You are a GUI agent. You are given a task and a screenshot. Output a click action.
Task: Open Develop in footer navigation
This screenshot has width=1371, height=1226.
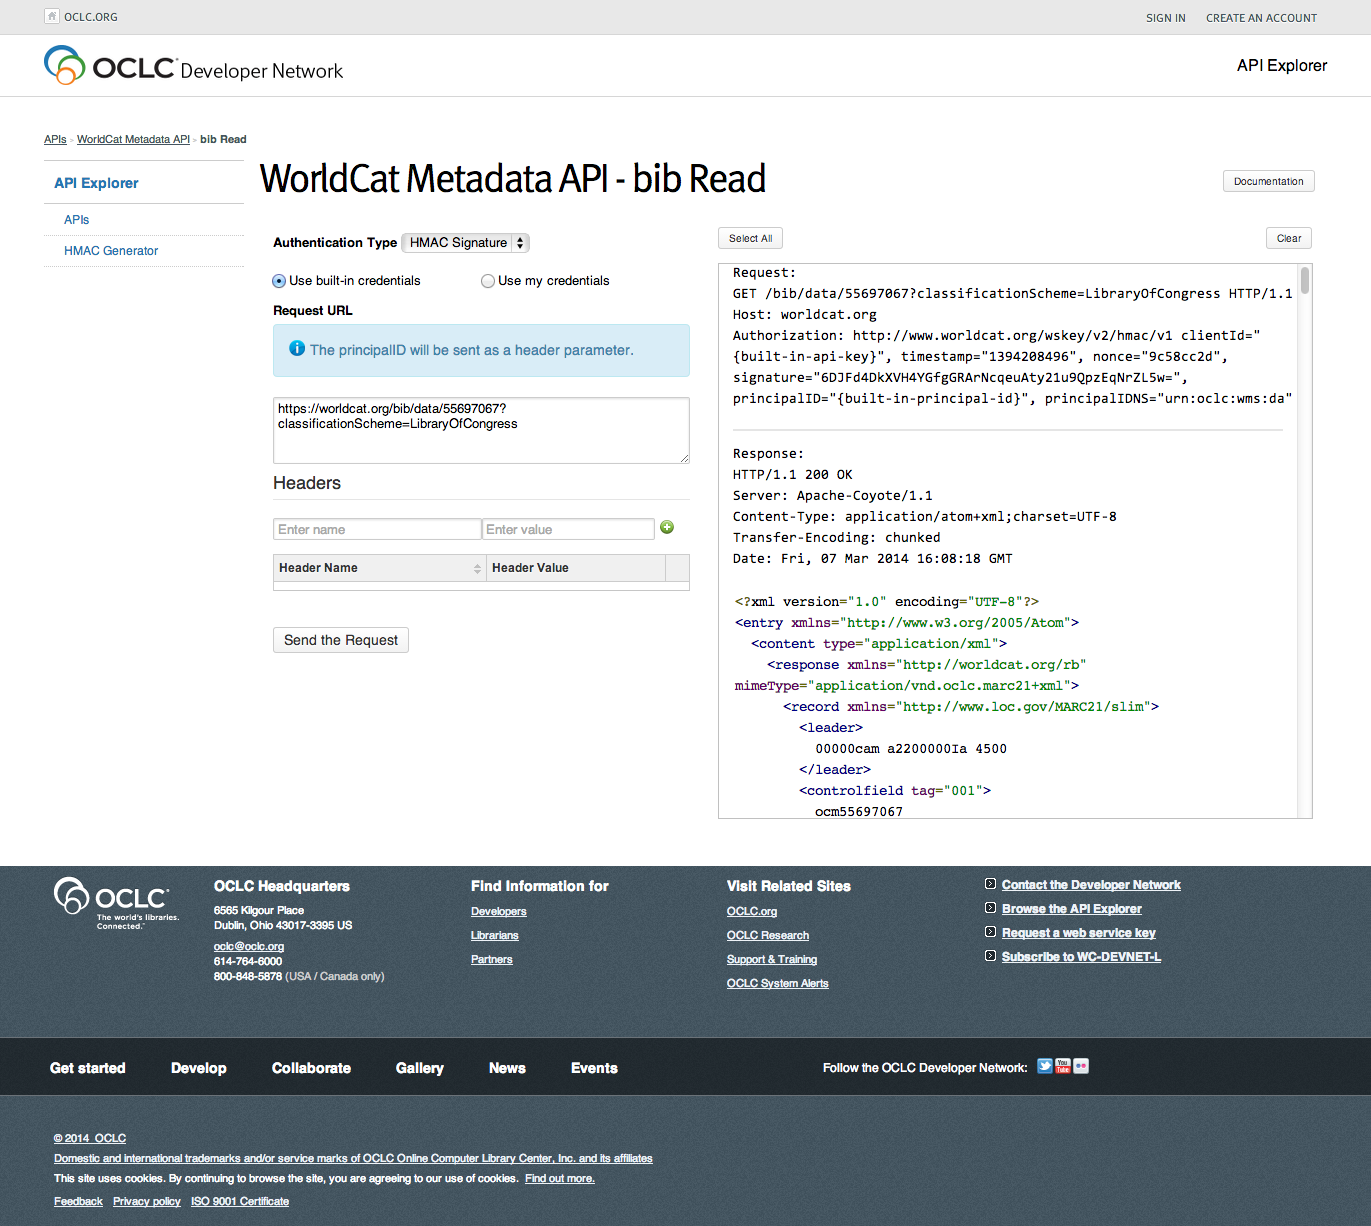tap(199, 1068)
